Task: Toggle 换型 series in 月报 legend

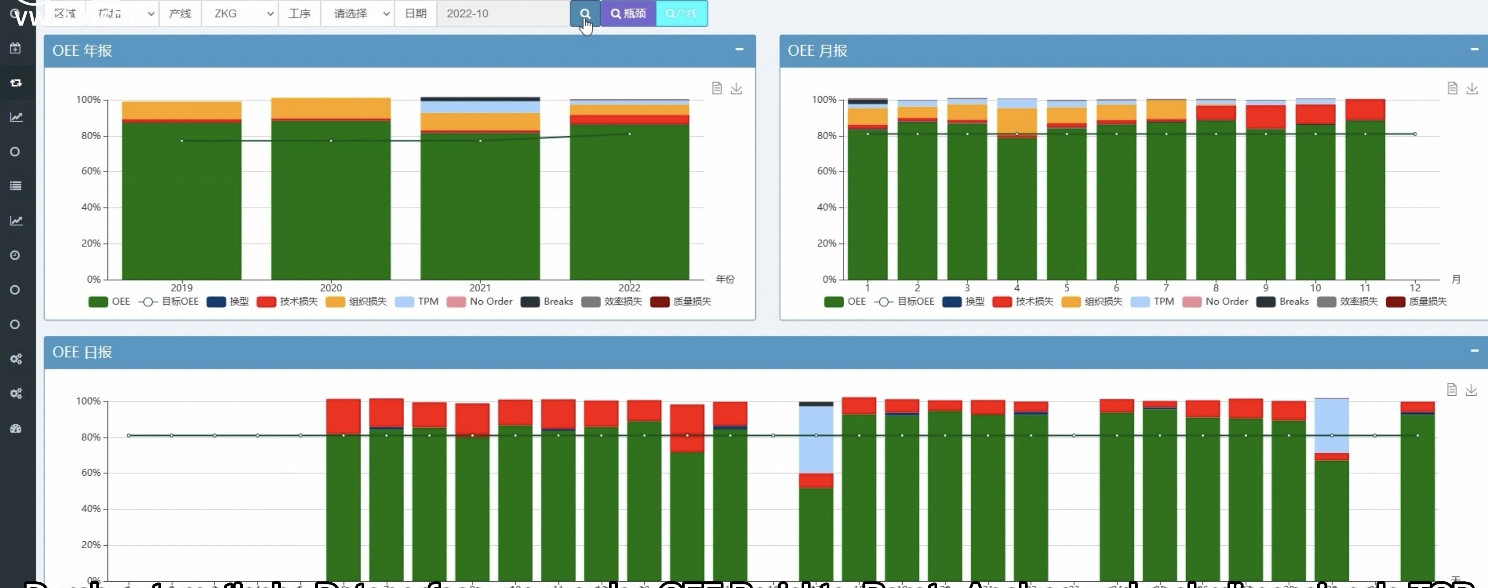Action: tap(963, 301)
